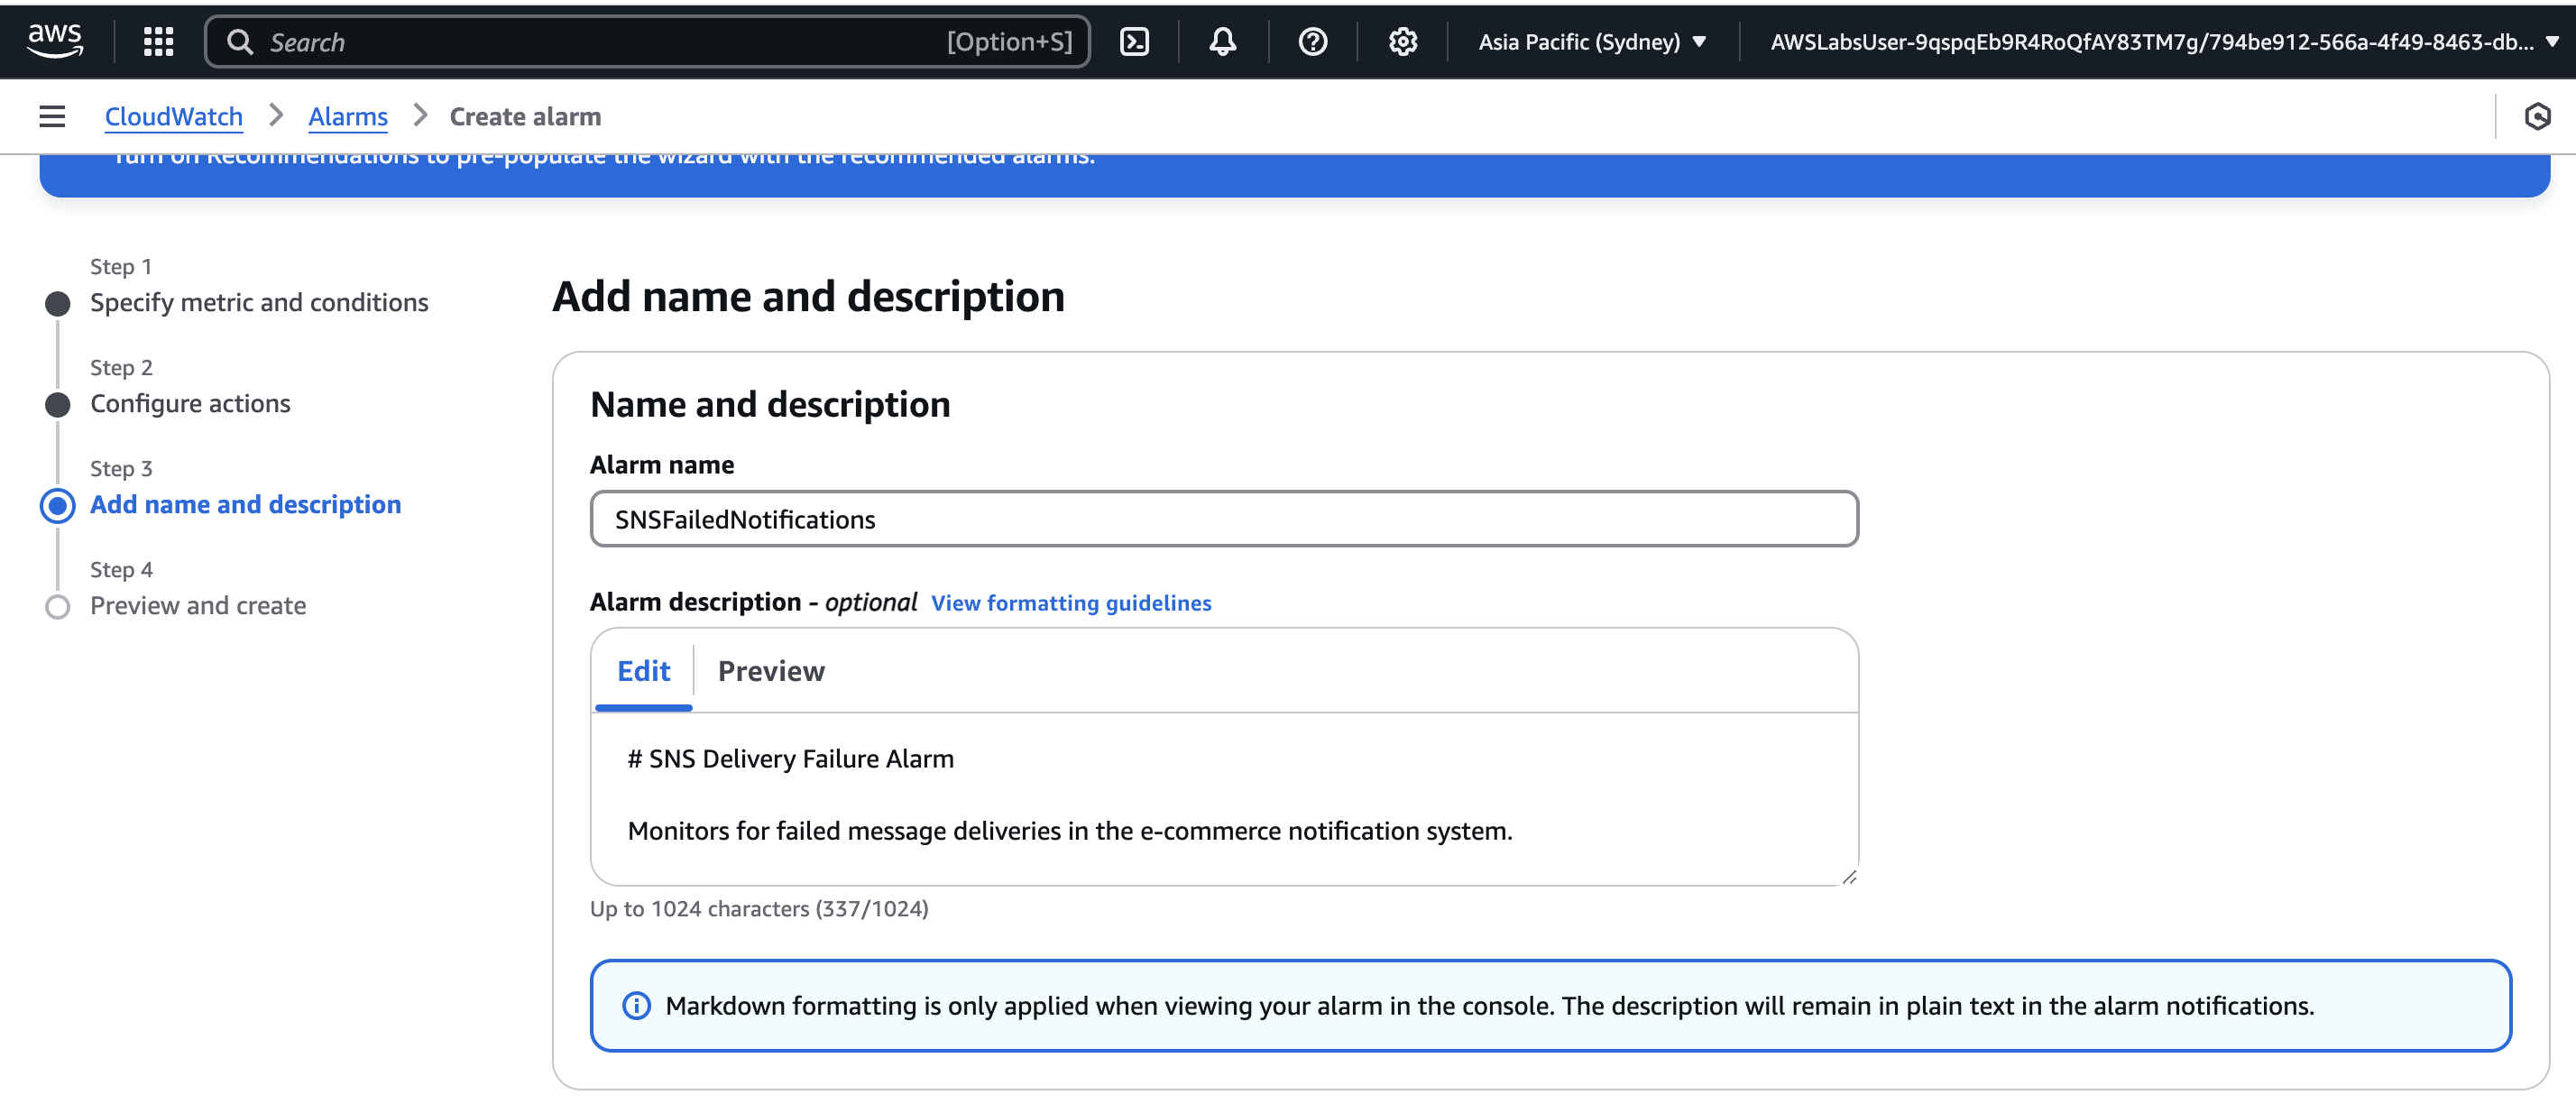Click the '# SNS Delivery Failure Alarm' line
The height and width of the screenshot is (1113, 2576).
pyautogui.click(x=790, y=758)
